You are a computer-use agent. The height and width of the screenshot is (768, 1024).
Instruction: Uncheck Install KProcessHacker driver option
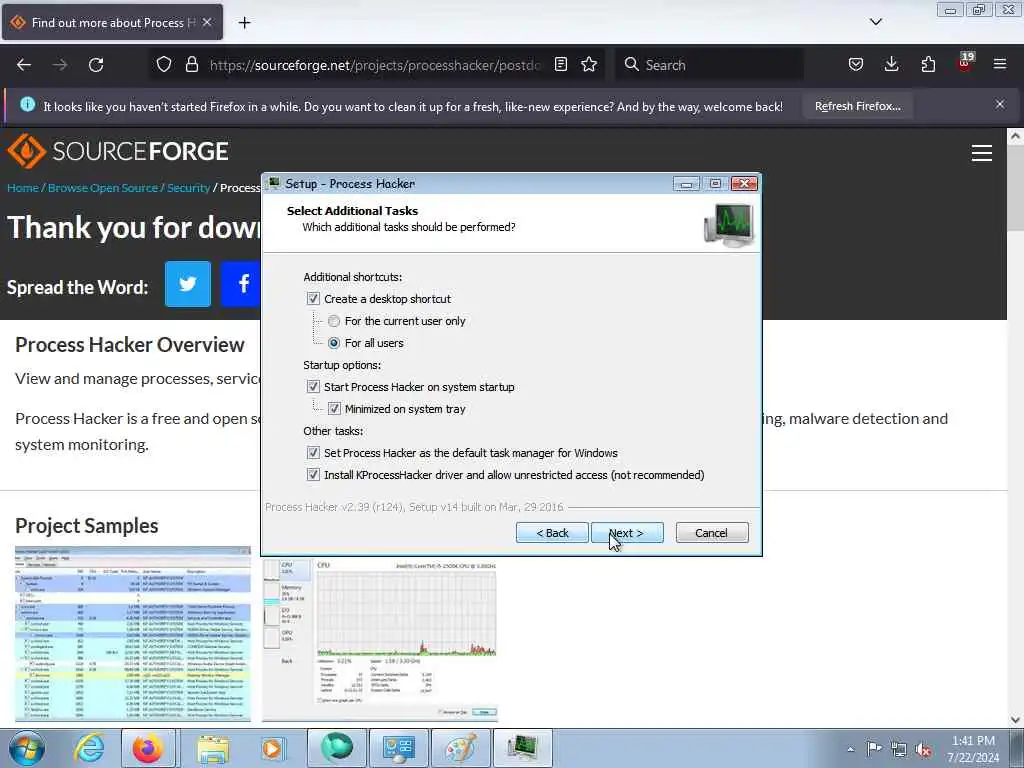(x=313, y=475)
